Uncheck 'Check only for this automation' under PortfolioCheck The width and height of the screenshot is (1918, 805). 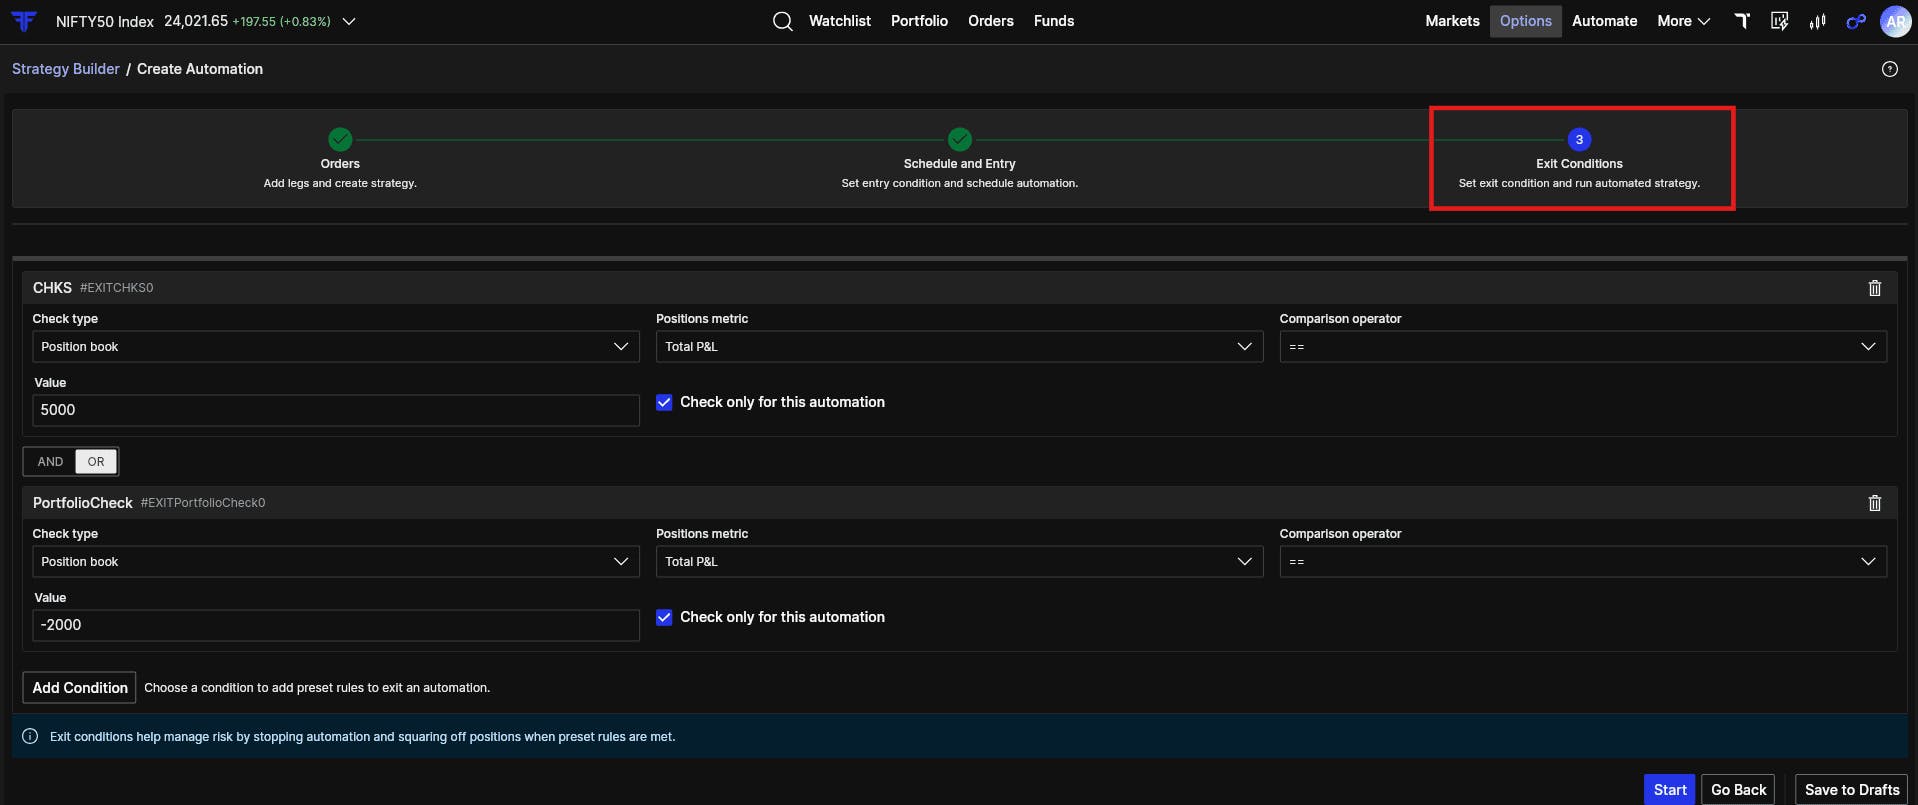click(664, 617)
